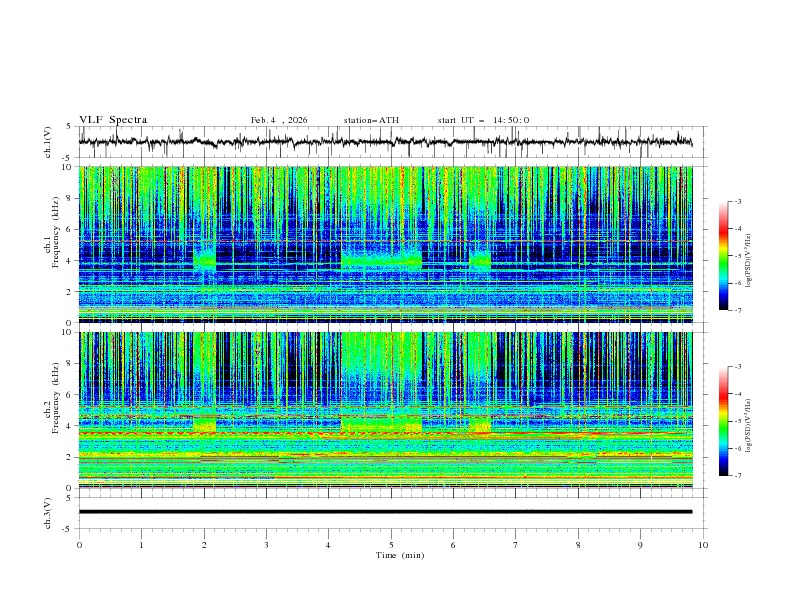
Task: Click the "2" kHz tick of ch.1 spectrogram
Action: [70, 291]
